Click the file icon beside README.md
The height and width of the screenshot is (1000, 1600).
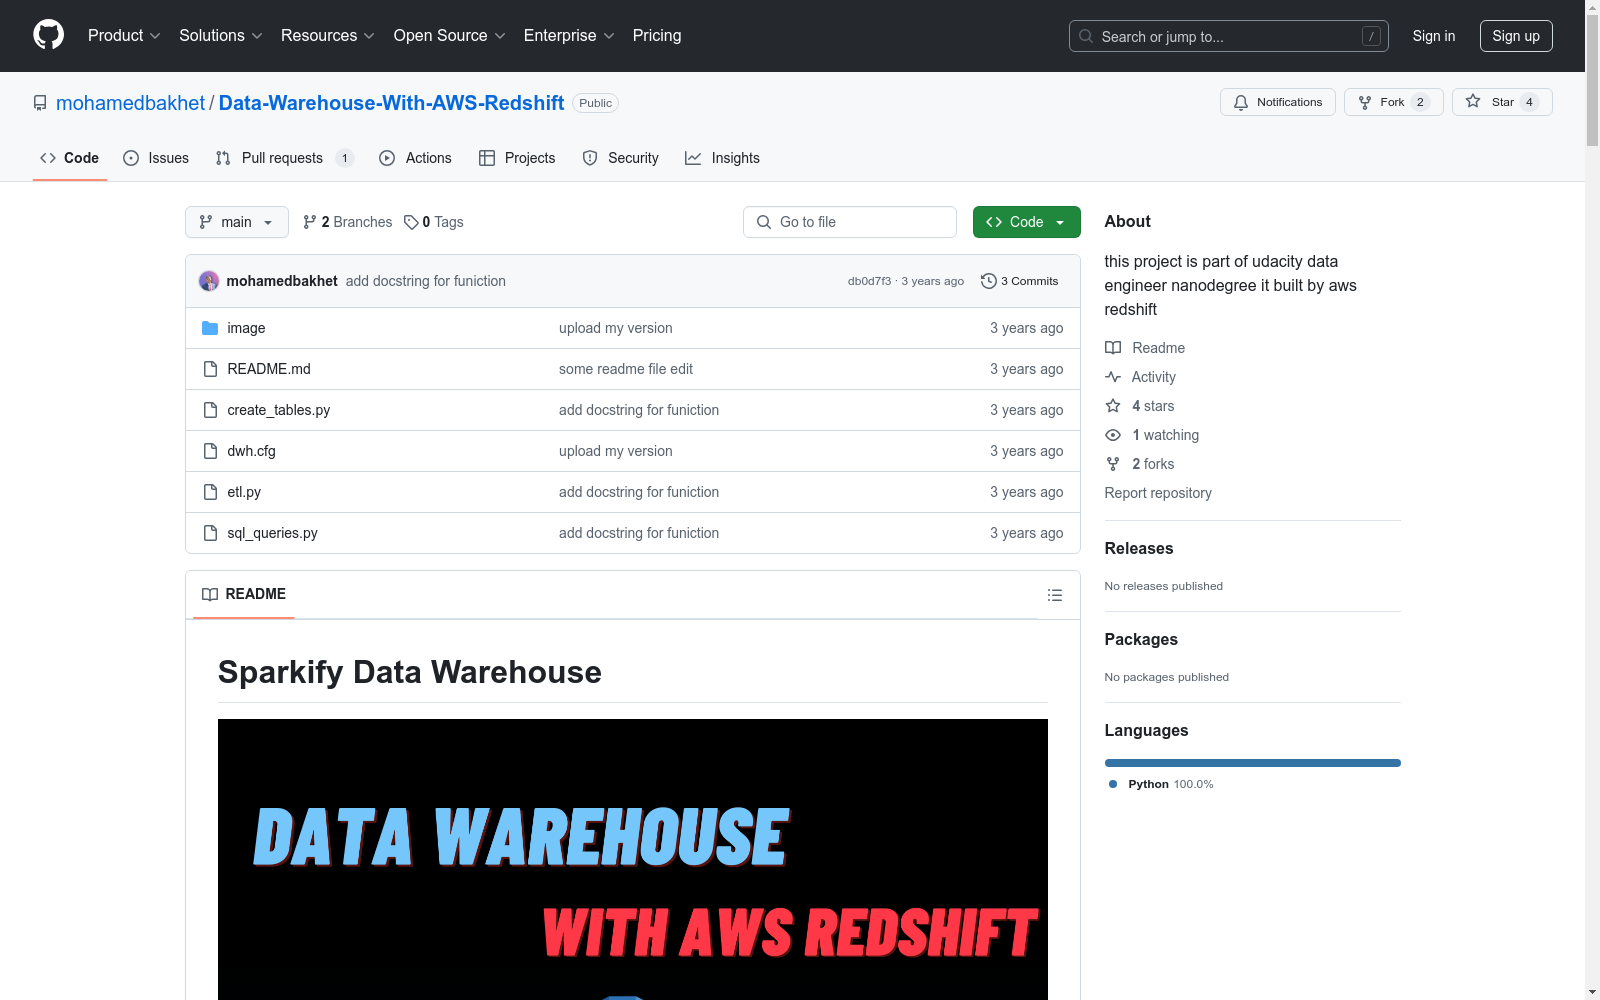(x=210, y=369)
